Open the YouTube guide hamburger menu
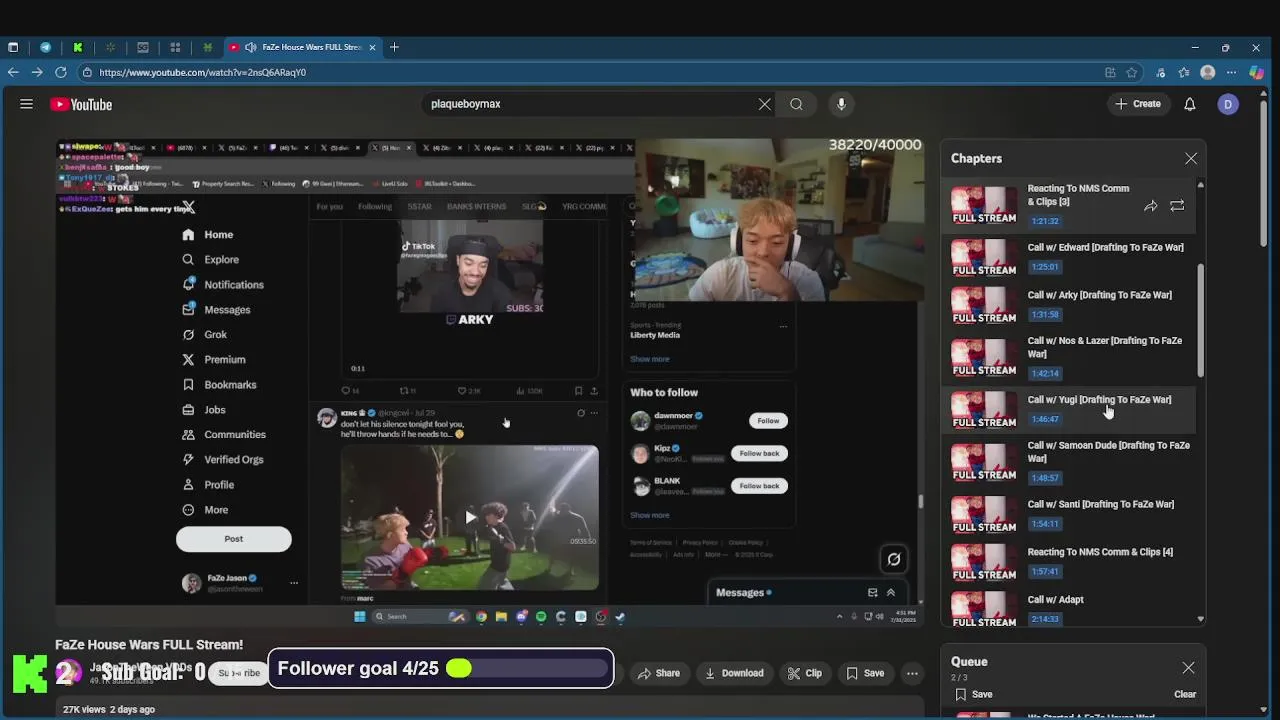This screenshot has height=720, width=1280. pos(27,104)
